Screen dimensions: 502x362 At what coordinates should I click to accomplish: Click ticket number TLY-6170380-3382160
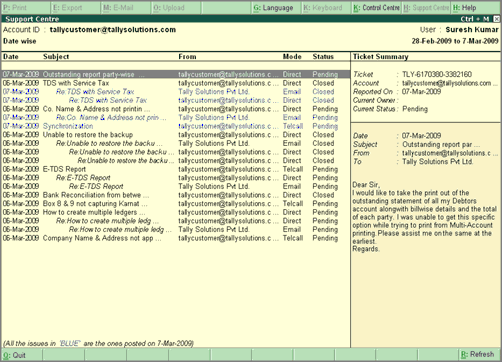pyautogui.click(x=437, y=74)
